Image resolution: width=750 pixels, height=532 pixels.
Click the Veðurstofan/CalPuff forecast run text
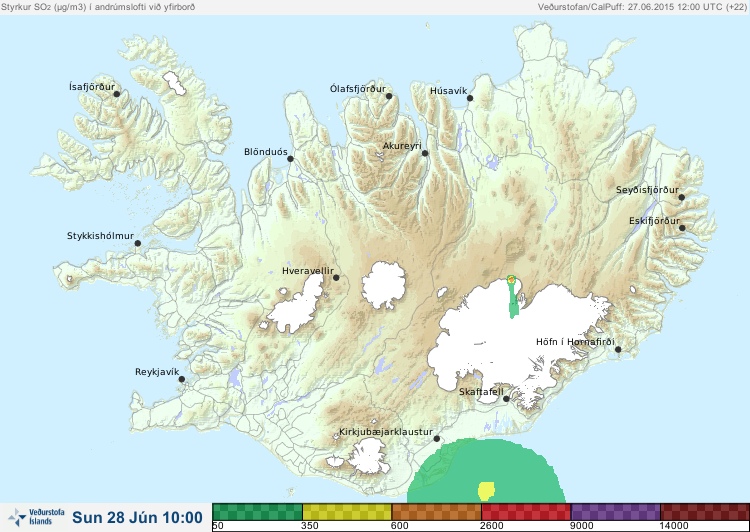(x=641, y=7)
